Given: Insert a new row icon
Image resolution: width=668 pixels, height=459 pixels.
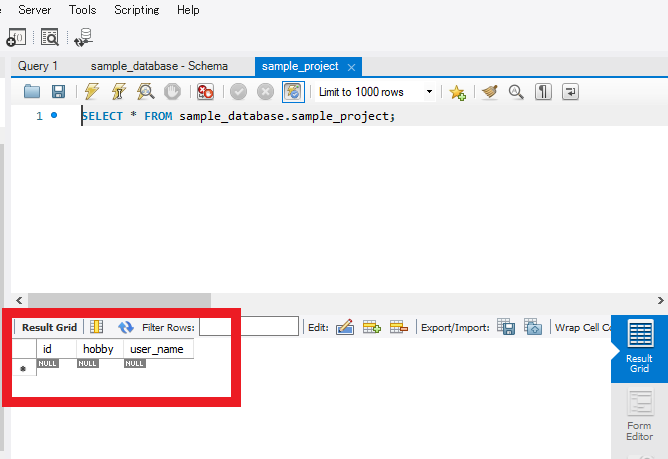Looking at the screenshot, I should tap(371, 327).
